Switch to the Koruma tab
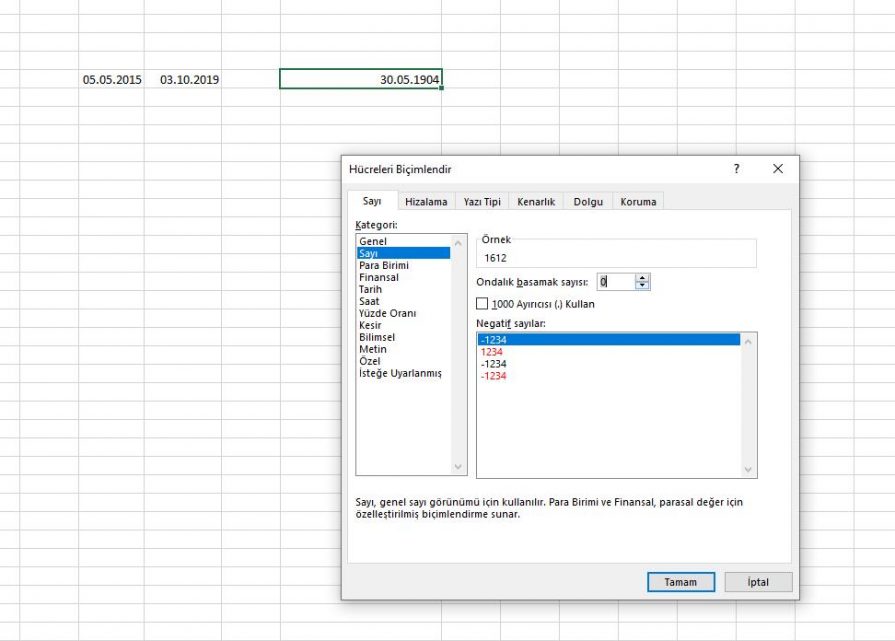This screenshot has width=895, height=641. click(x=638, y=201)
